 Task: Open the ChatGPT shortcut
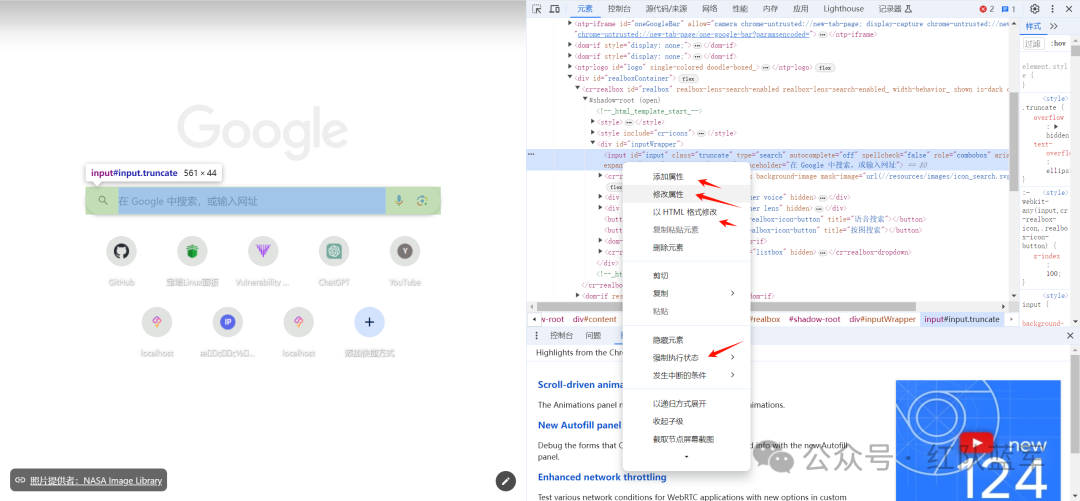333,251
